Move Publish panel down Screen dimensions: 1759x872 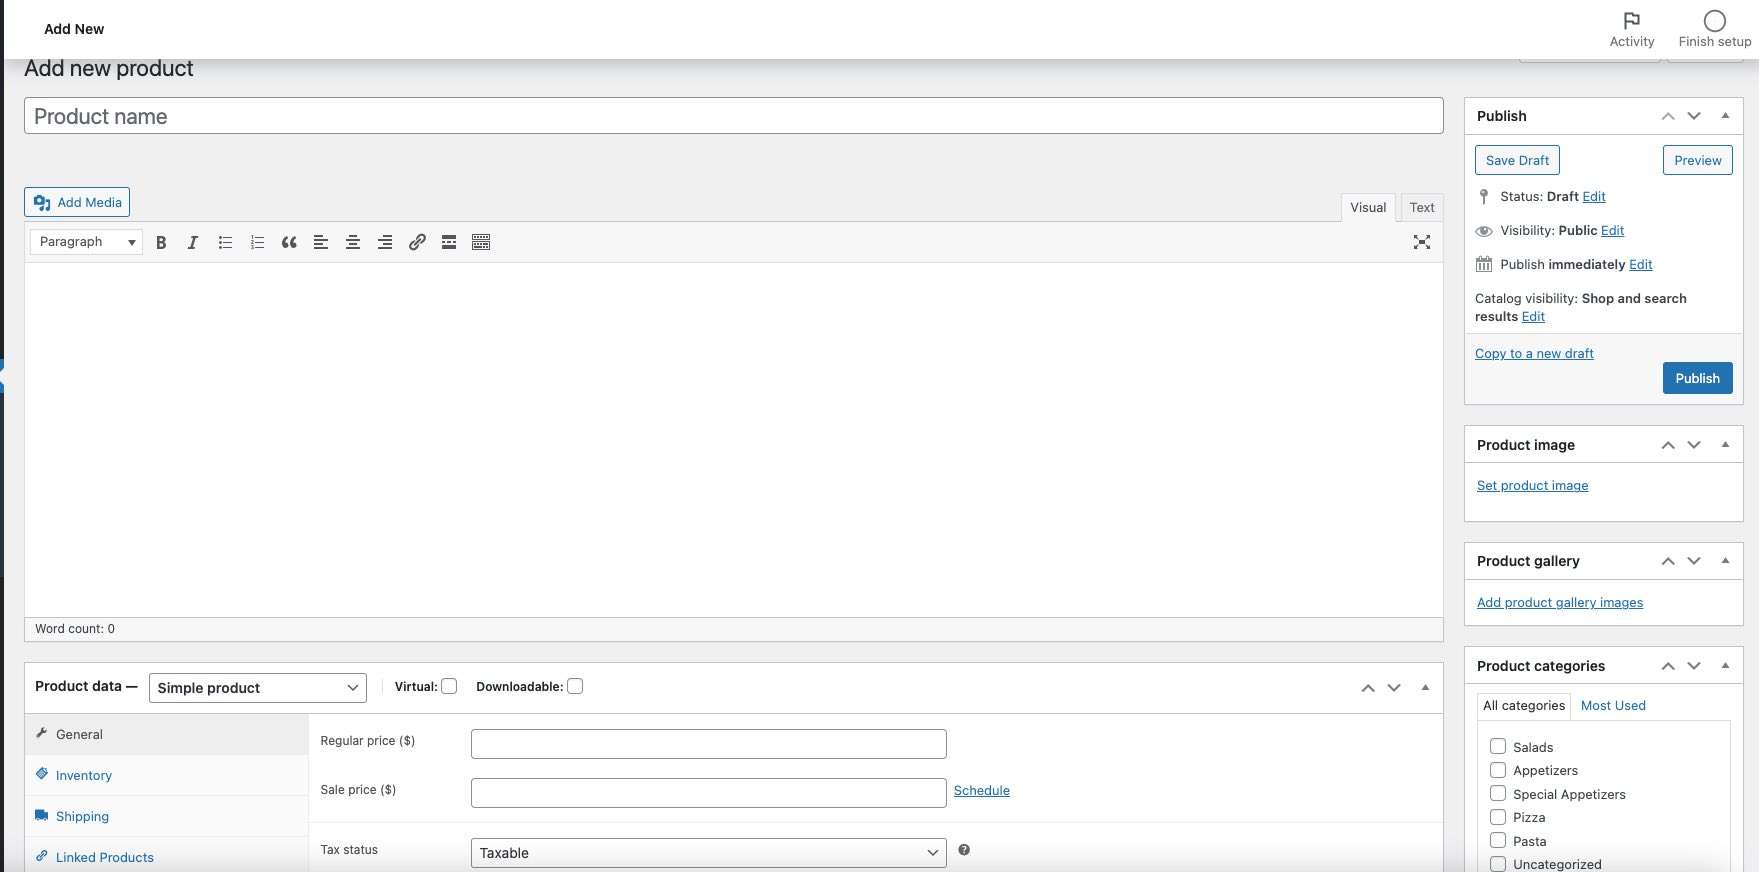pos(1694,116)
